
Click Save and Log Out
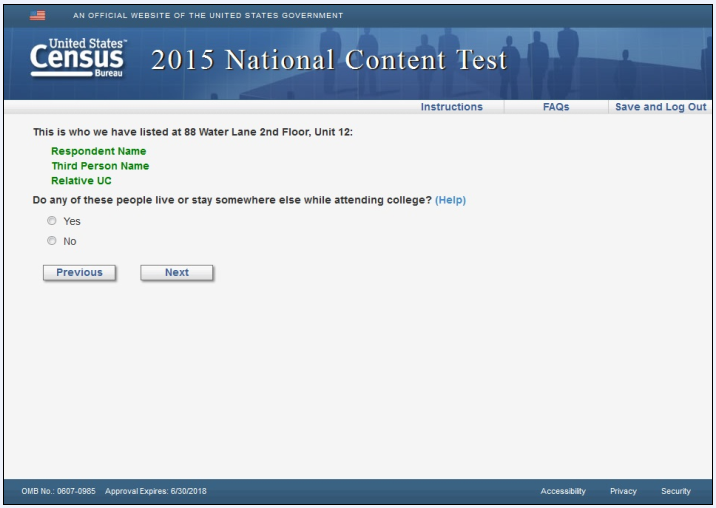tap(660, 107)
